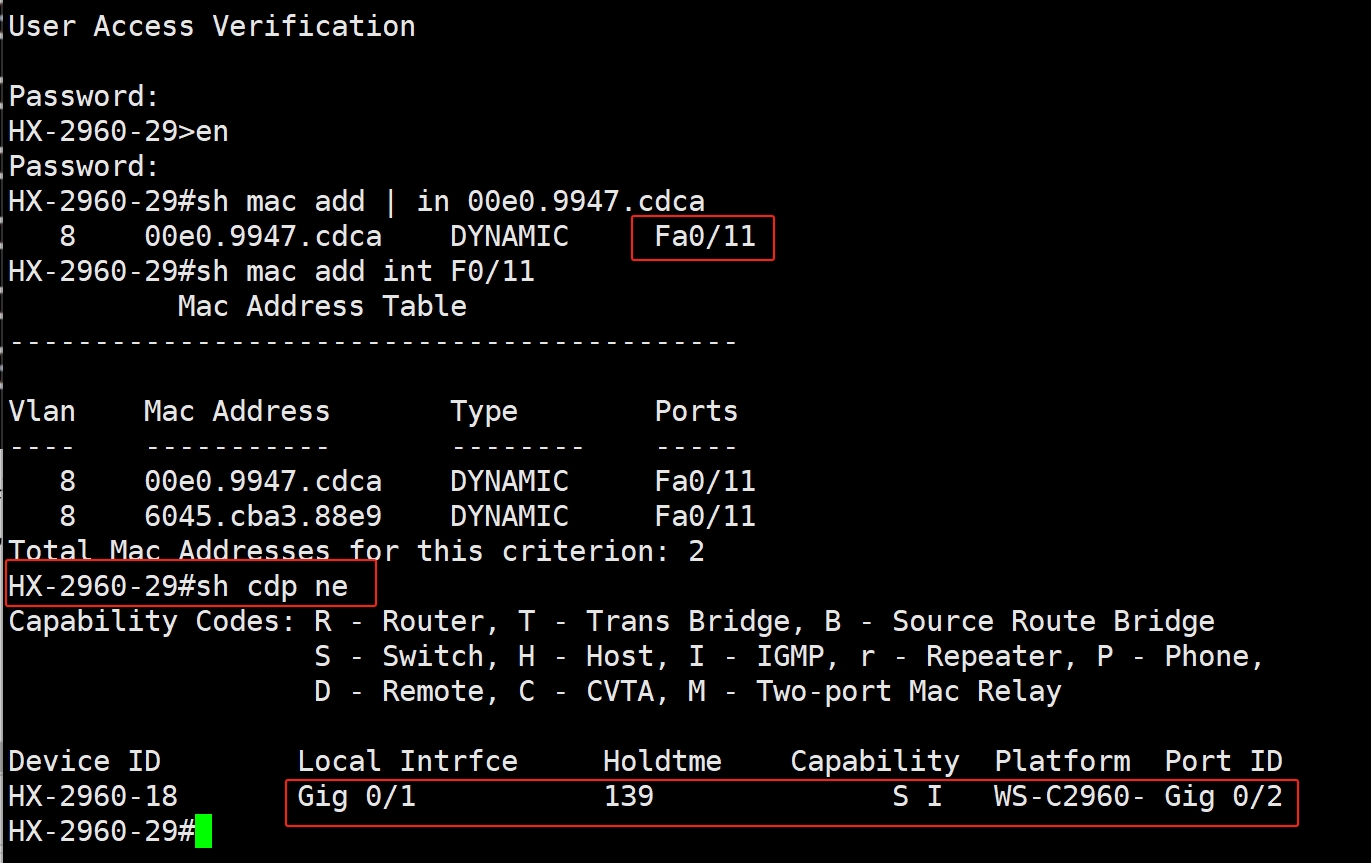This screenshot has width=1371, height=863.
Task: Click DYNAMIC in the 6045.cba3.88e9 row
Action: click(509, 516)
